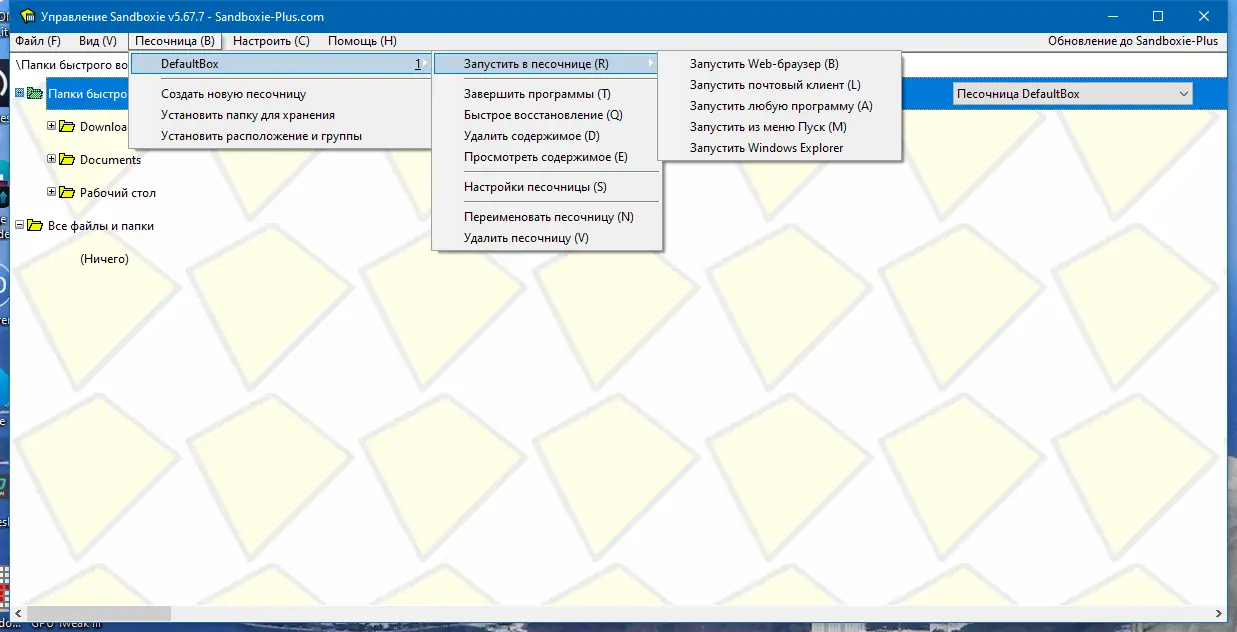Select the Все файлы и папки item
Screen dimensions: 1237x632
tap(101, 226)
